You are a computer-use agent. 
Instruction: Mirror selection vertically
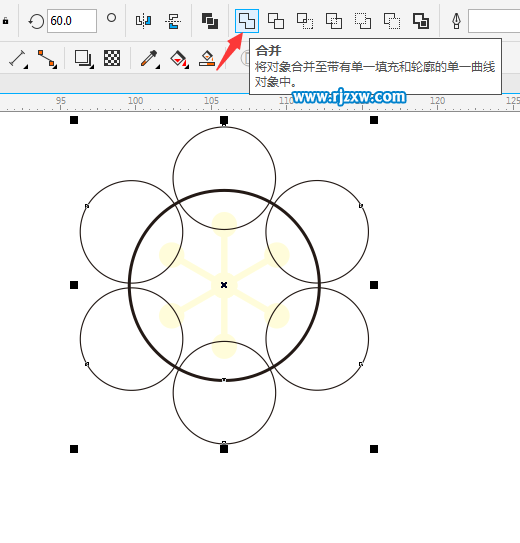point(173,21)
